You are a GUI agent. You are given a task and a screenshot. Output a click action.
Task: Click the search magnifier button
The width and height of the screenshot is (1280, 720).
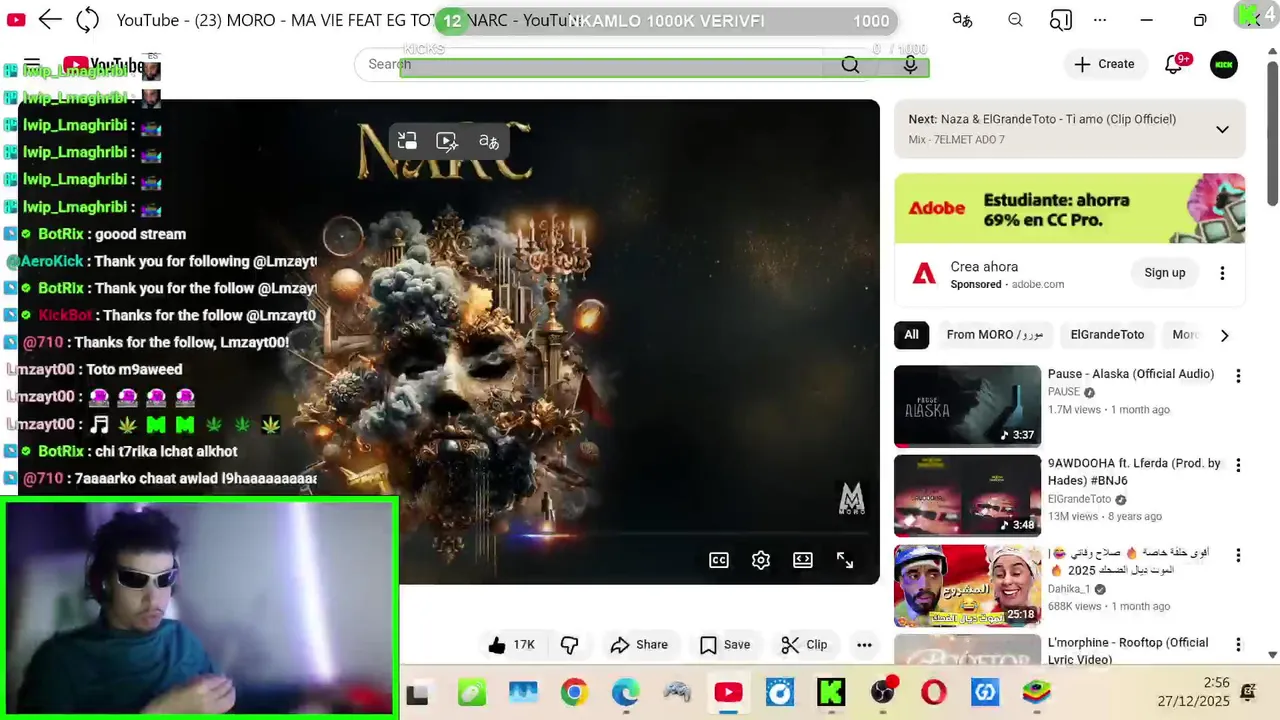point(850,64)
